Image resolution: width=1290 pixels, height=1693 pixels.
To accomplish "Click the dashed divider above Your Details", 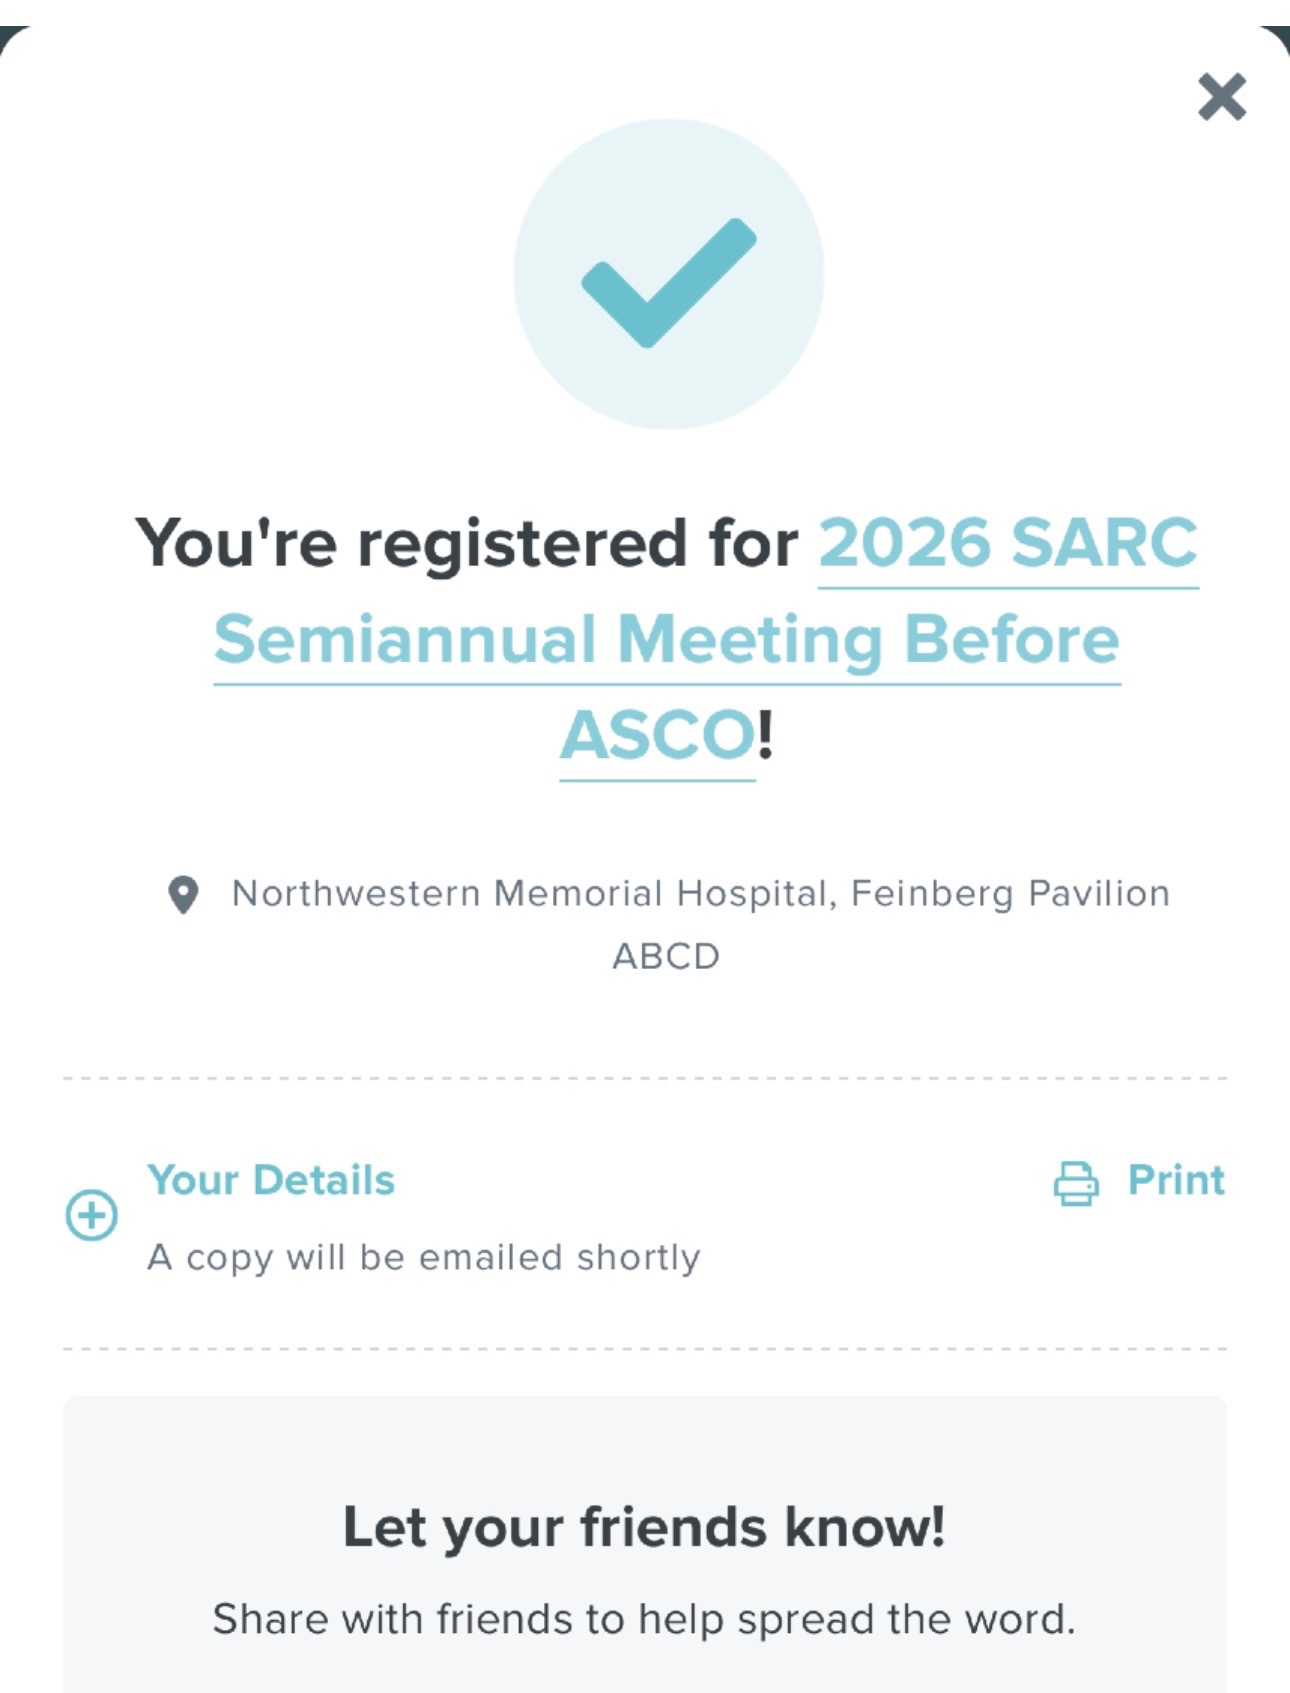I will pyautogui.click(x=645, y=1079).
